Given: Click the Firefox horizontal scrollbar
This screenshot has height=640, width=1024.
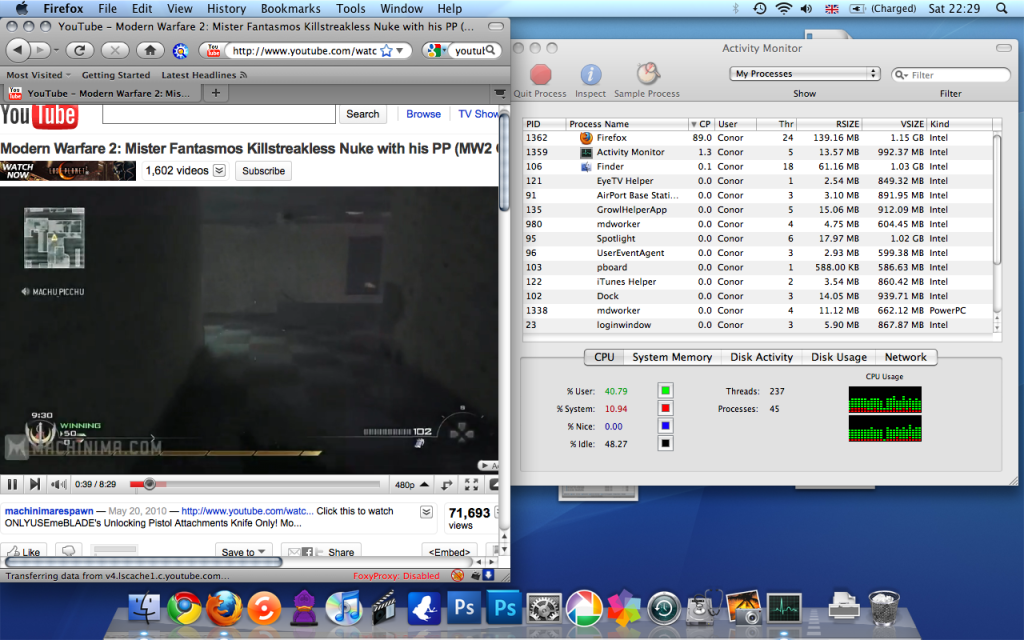Looking at the screenshot, I should click(x=144, y=562).
